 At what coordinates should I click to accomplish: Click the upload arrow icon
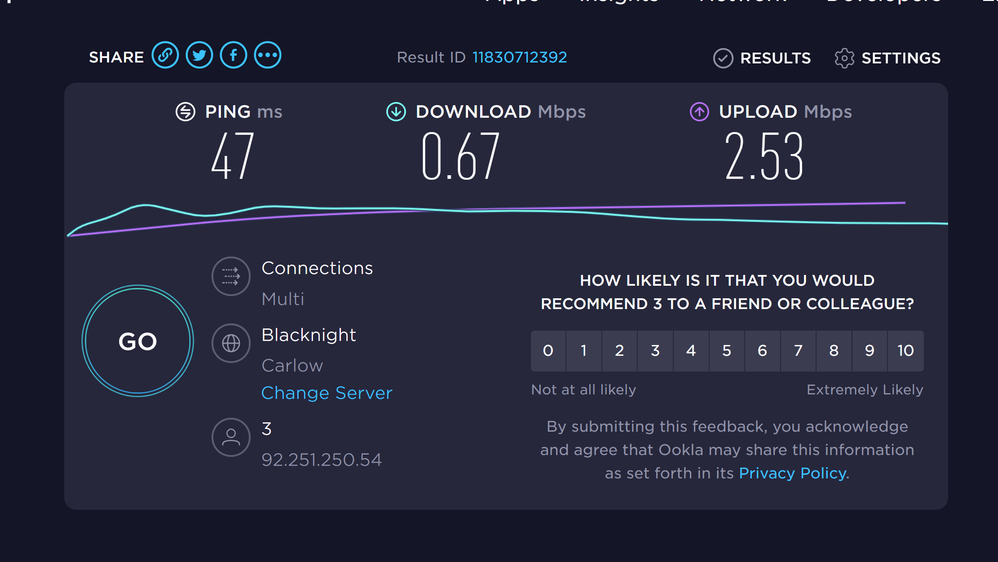pyautogui.click(x=699, y=112)
